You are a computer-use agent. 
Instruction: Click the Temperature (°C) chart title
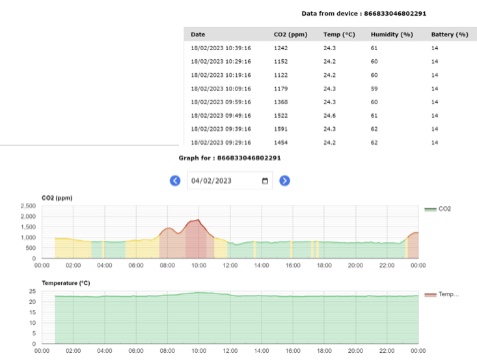tap(66, 283)
